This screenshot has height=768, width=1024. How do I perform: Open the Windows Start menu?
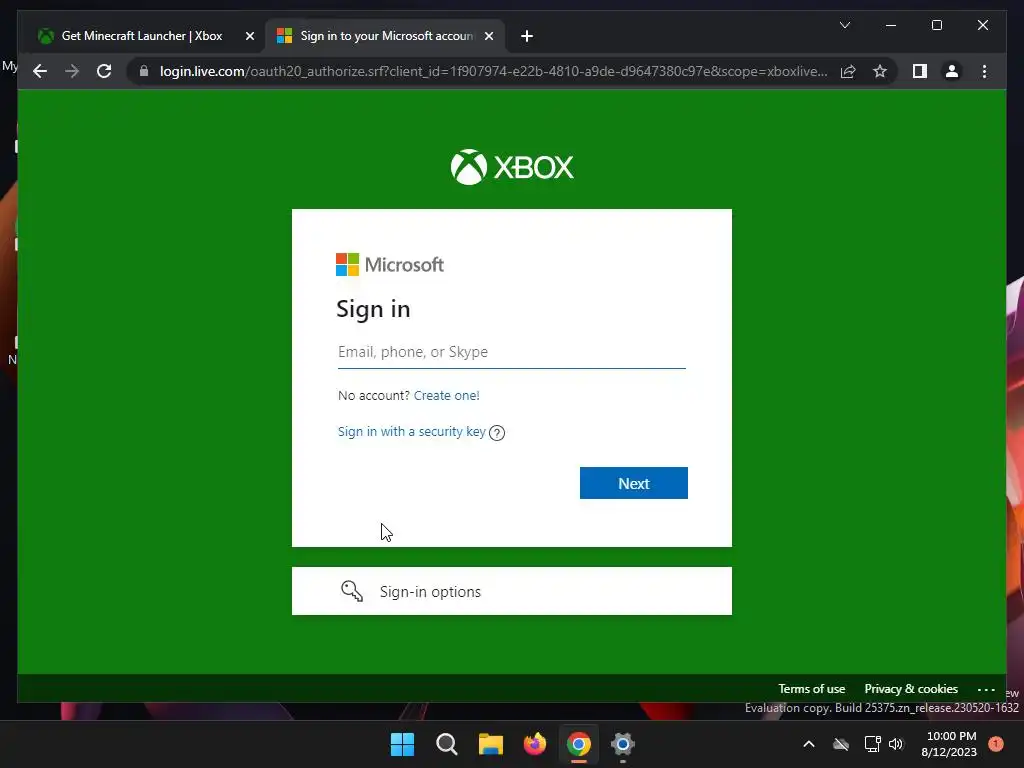point(402,744)
